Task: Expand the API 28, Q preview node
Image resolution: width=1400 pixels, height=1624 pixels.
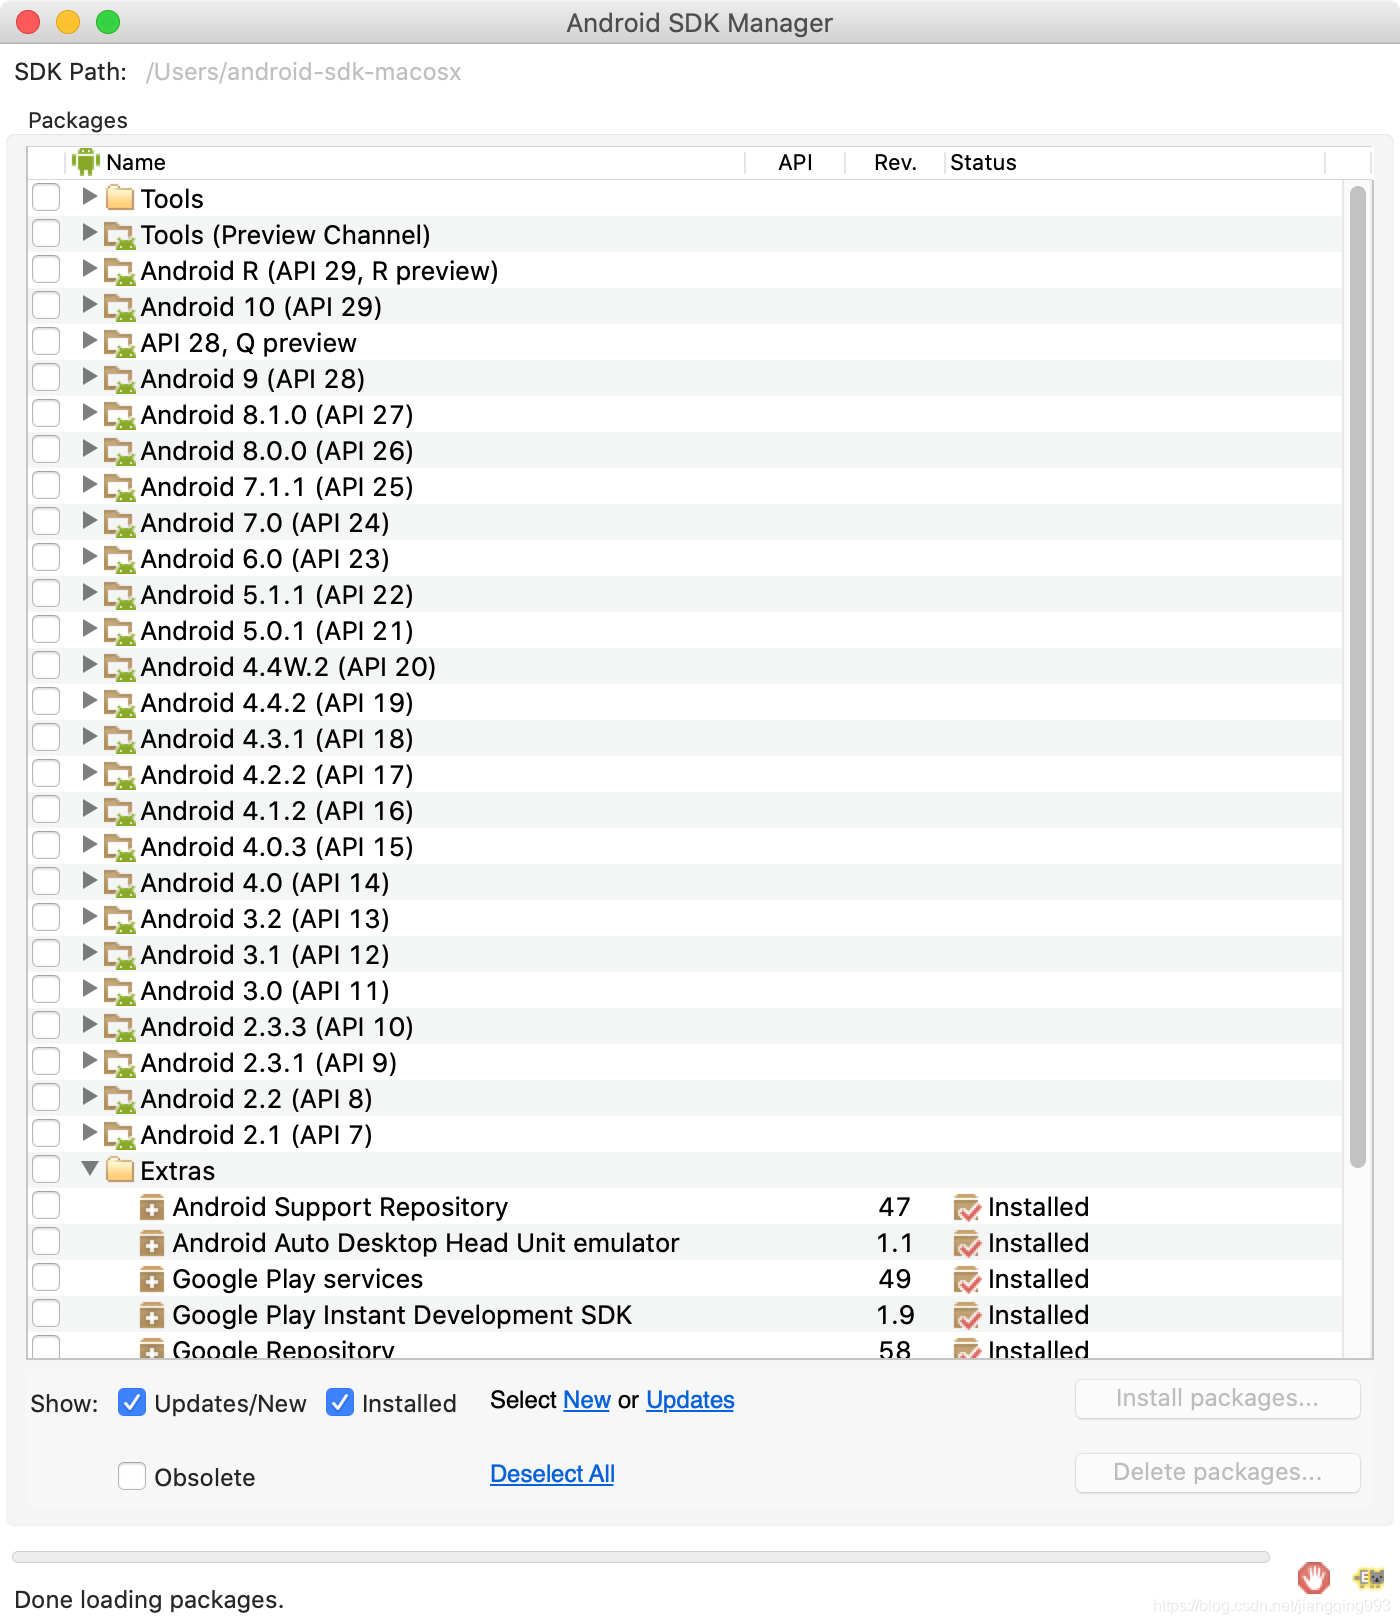Action: click(x=89, y=340)
